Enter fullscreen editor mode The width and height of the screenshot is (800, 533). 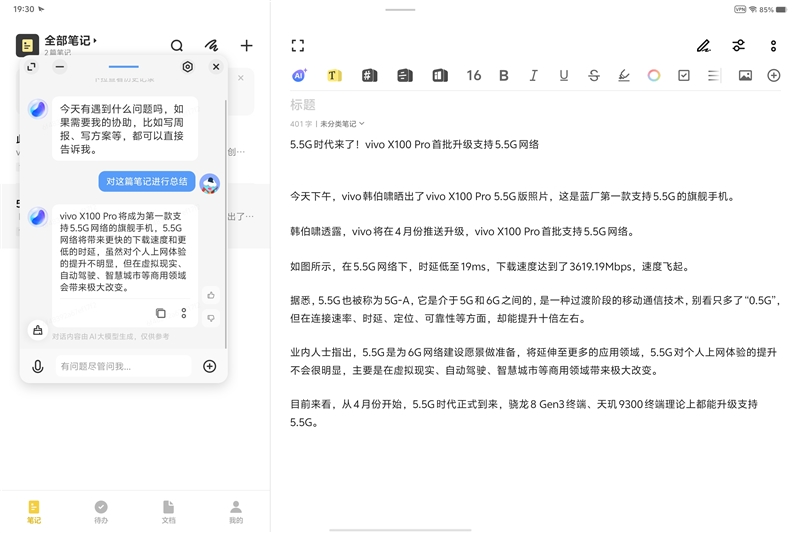pos(298,46)
